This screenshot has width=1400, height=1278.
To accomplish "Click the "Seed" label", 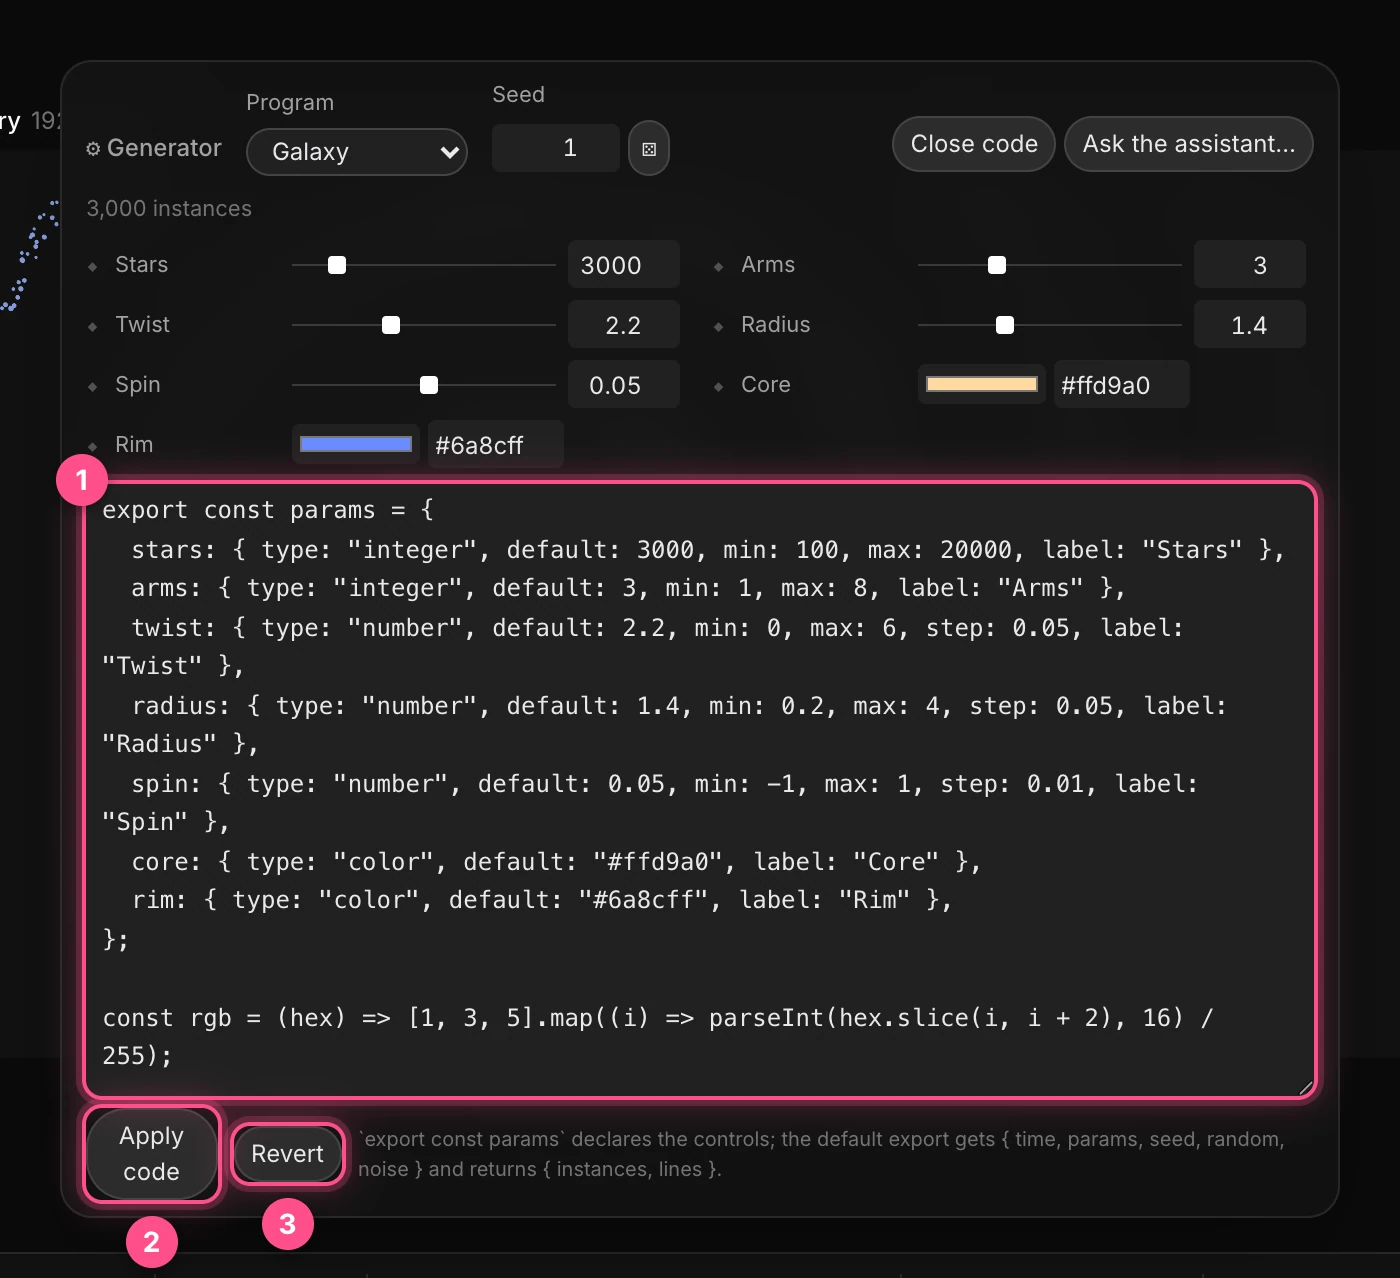I will (x=518, y=95).
